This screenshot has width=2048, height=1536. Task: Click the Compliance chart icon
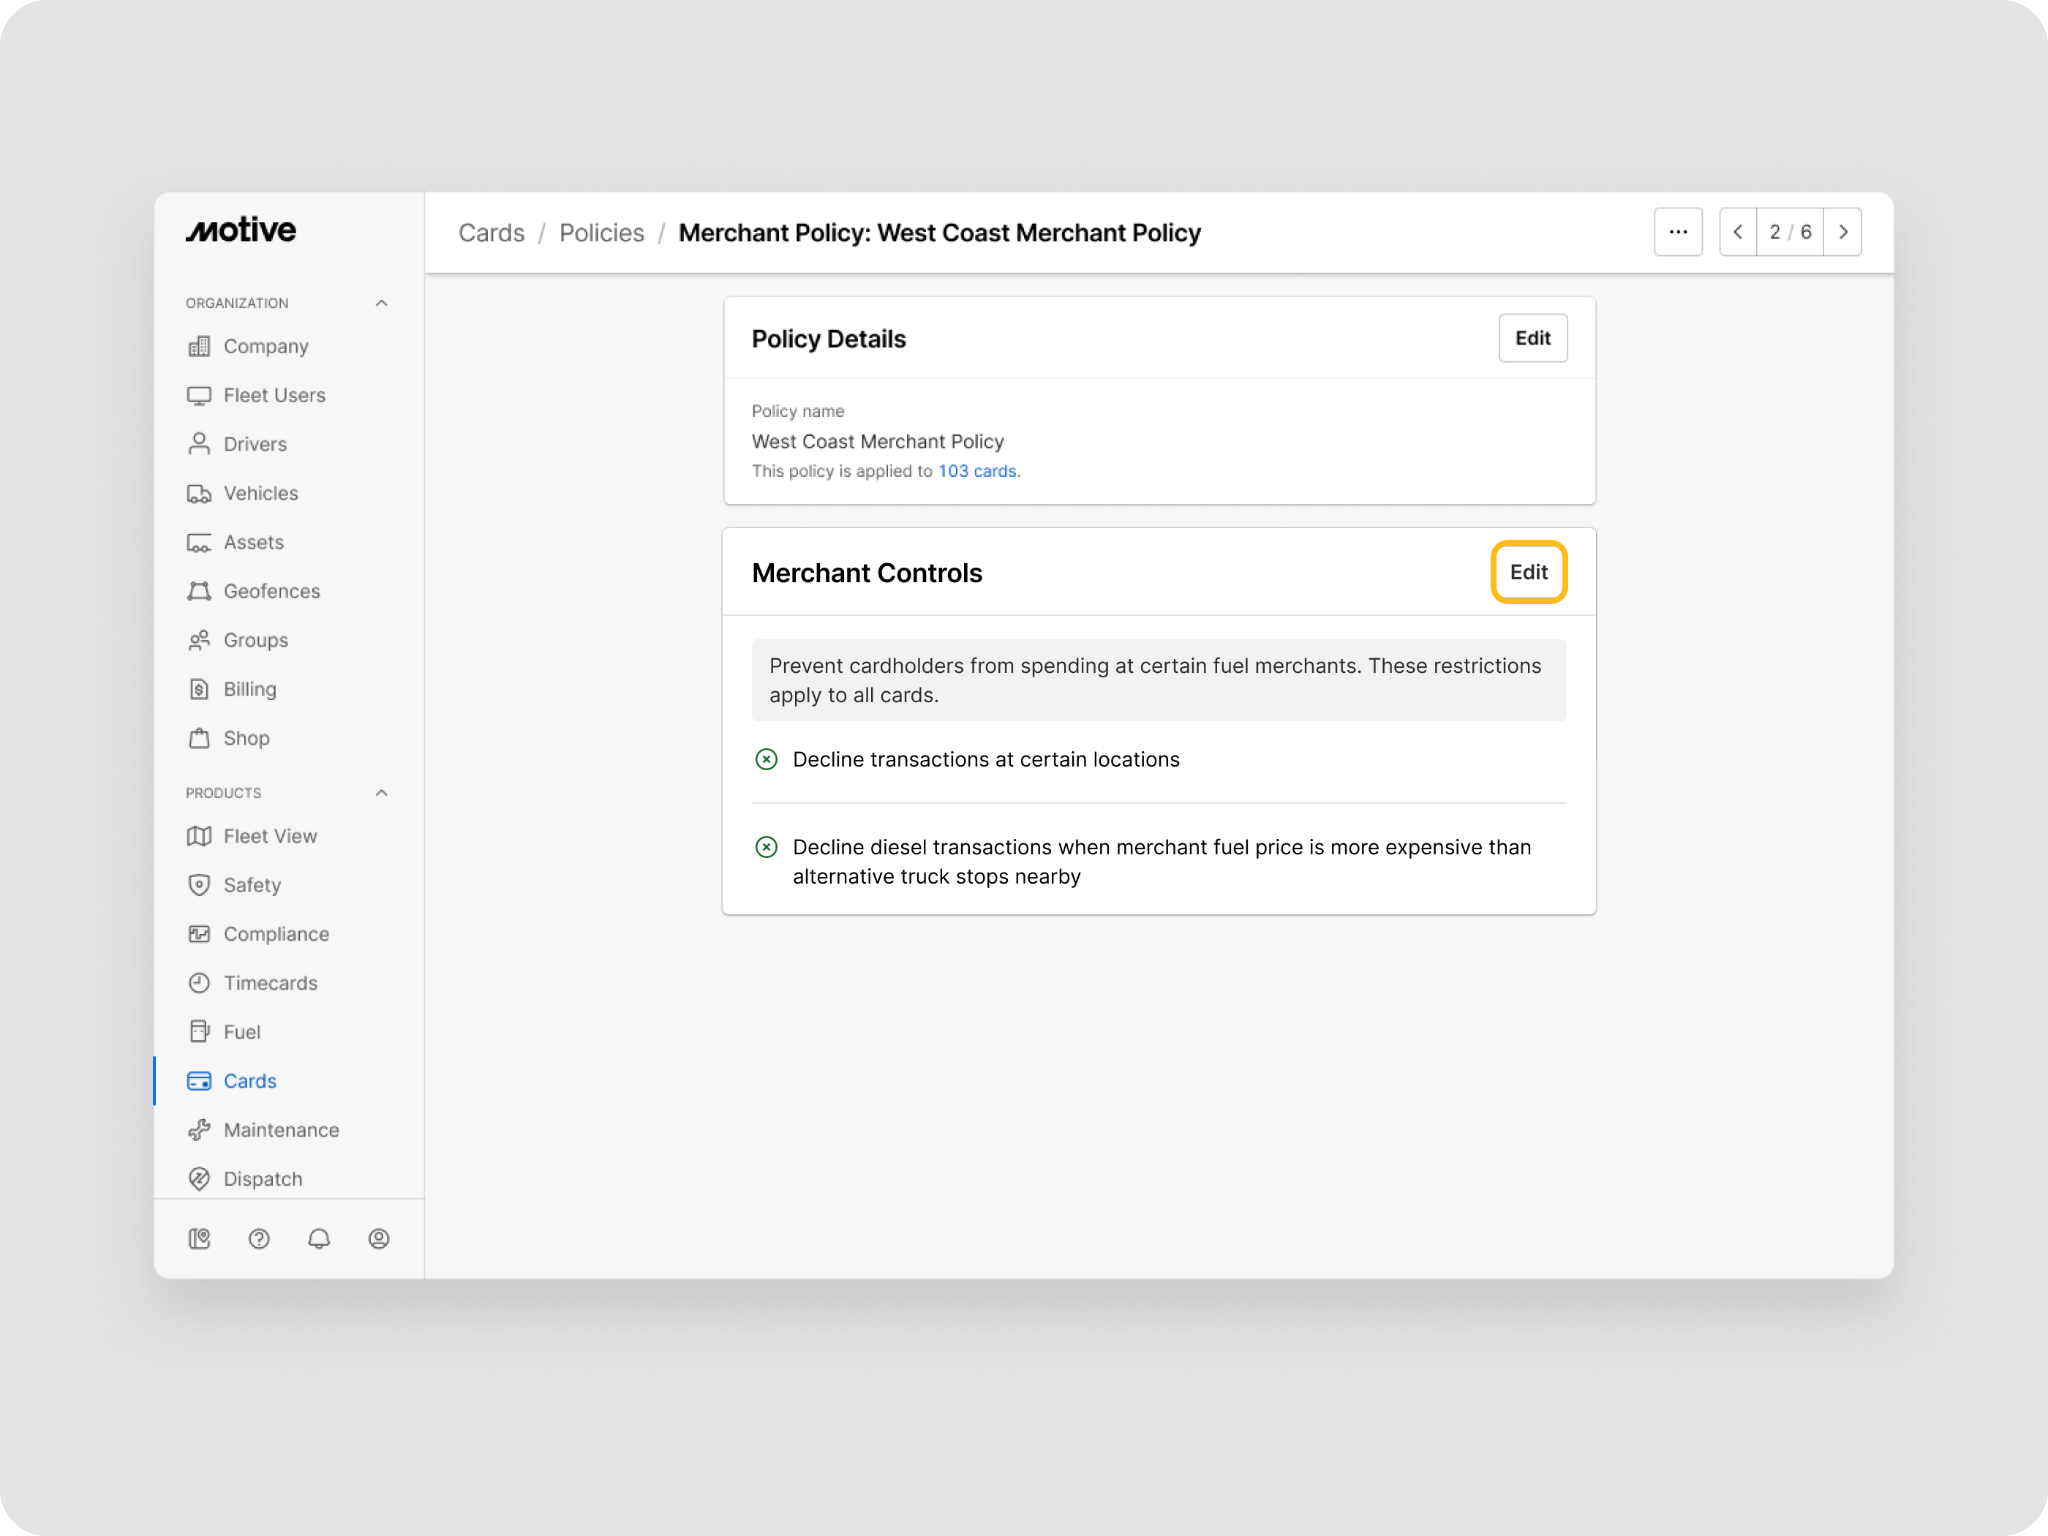coord(199,934)
